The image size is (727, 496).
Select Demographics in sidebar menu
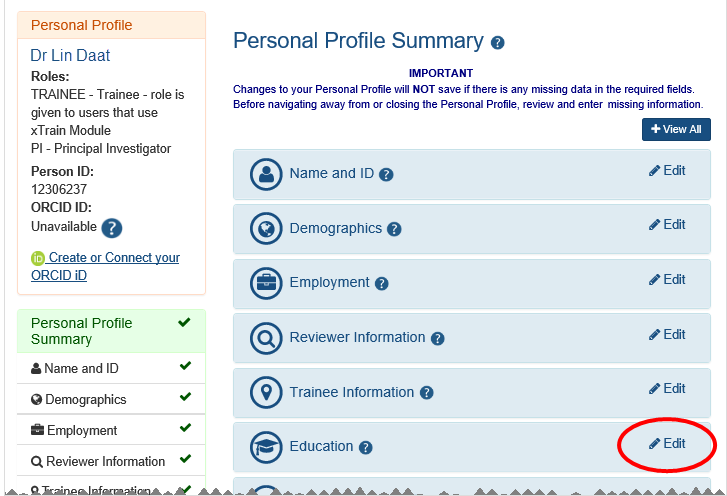[111, 399]
